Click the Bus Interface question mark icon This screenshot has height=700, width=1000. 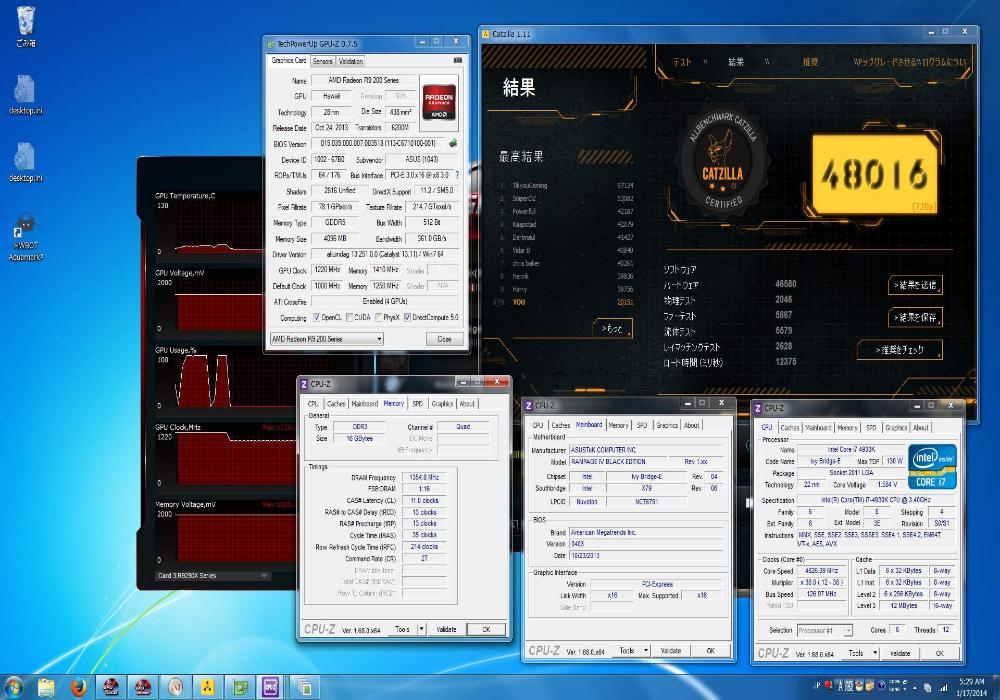pyautogui.click(x=457, y=175)
